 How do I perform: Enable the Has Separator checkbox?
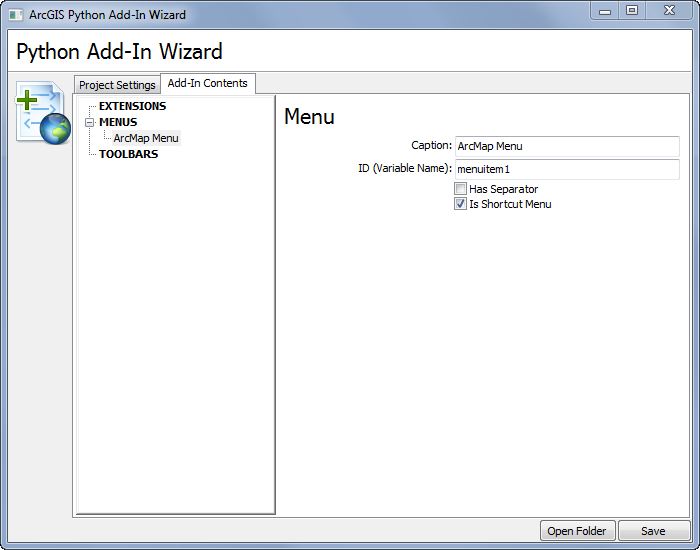pos(460,189)
